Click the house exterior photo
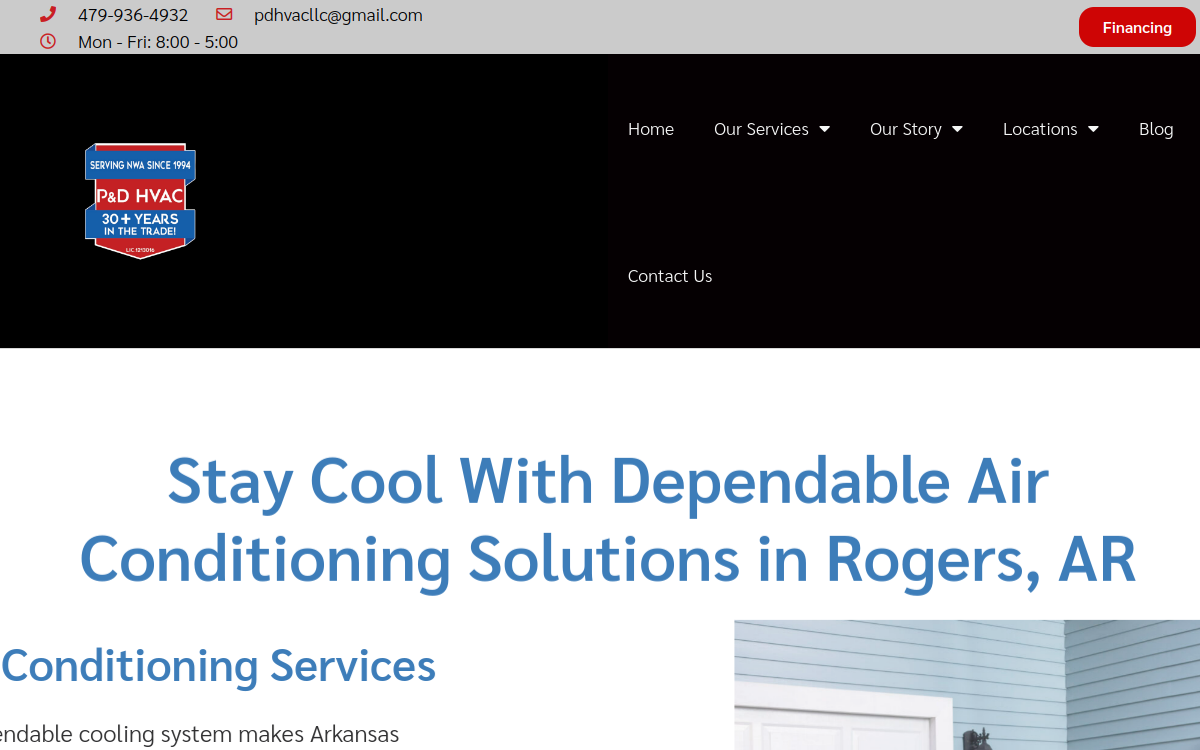The height and width of the screenshot is (750, 1200). (967, 685)
